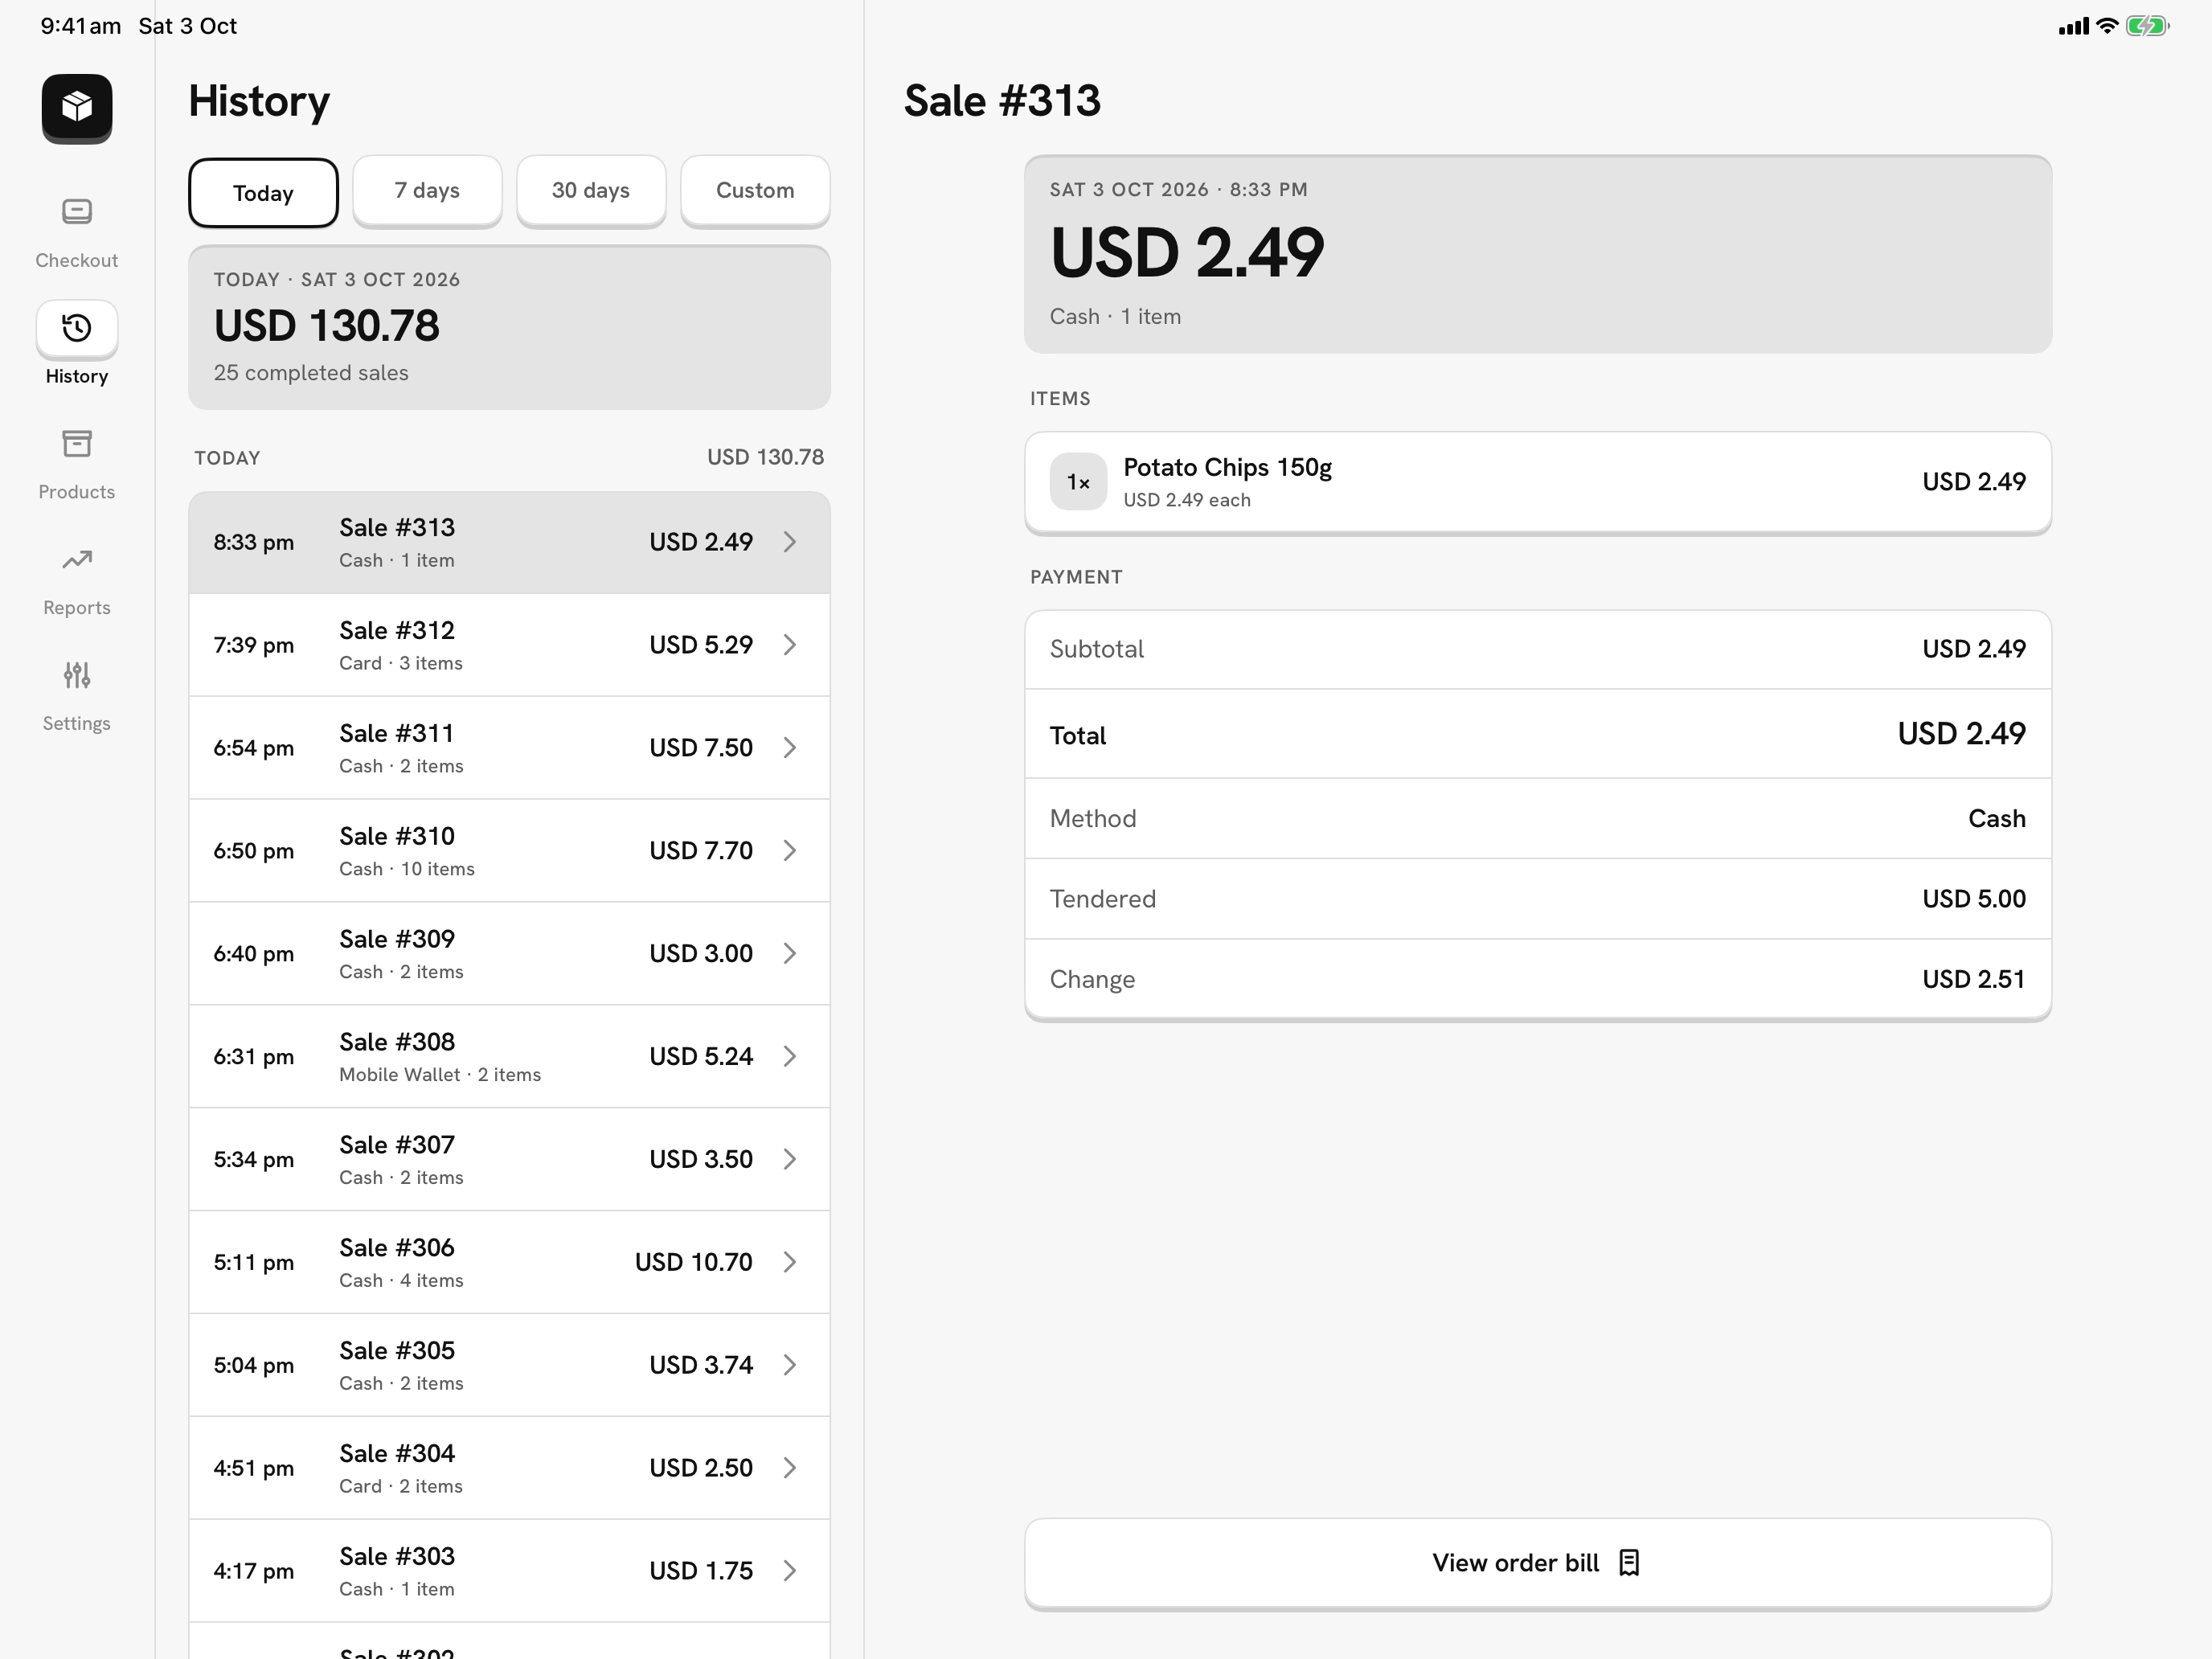This screenshot has height=1659, width=2212.
Task: Click the Method row value Cash
Action: pos(1997,819)
